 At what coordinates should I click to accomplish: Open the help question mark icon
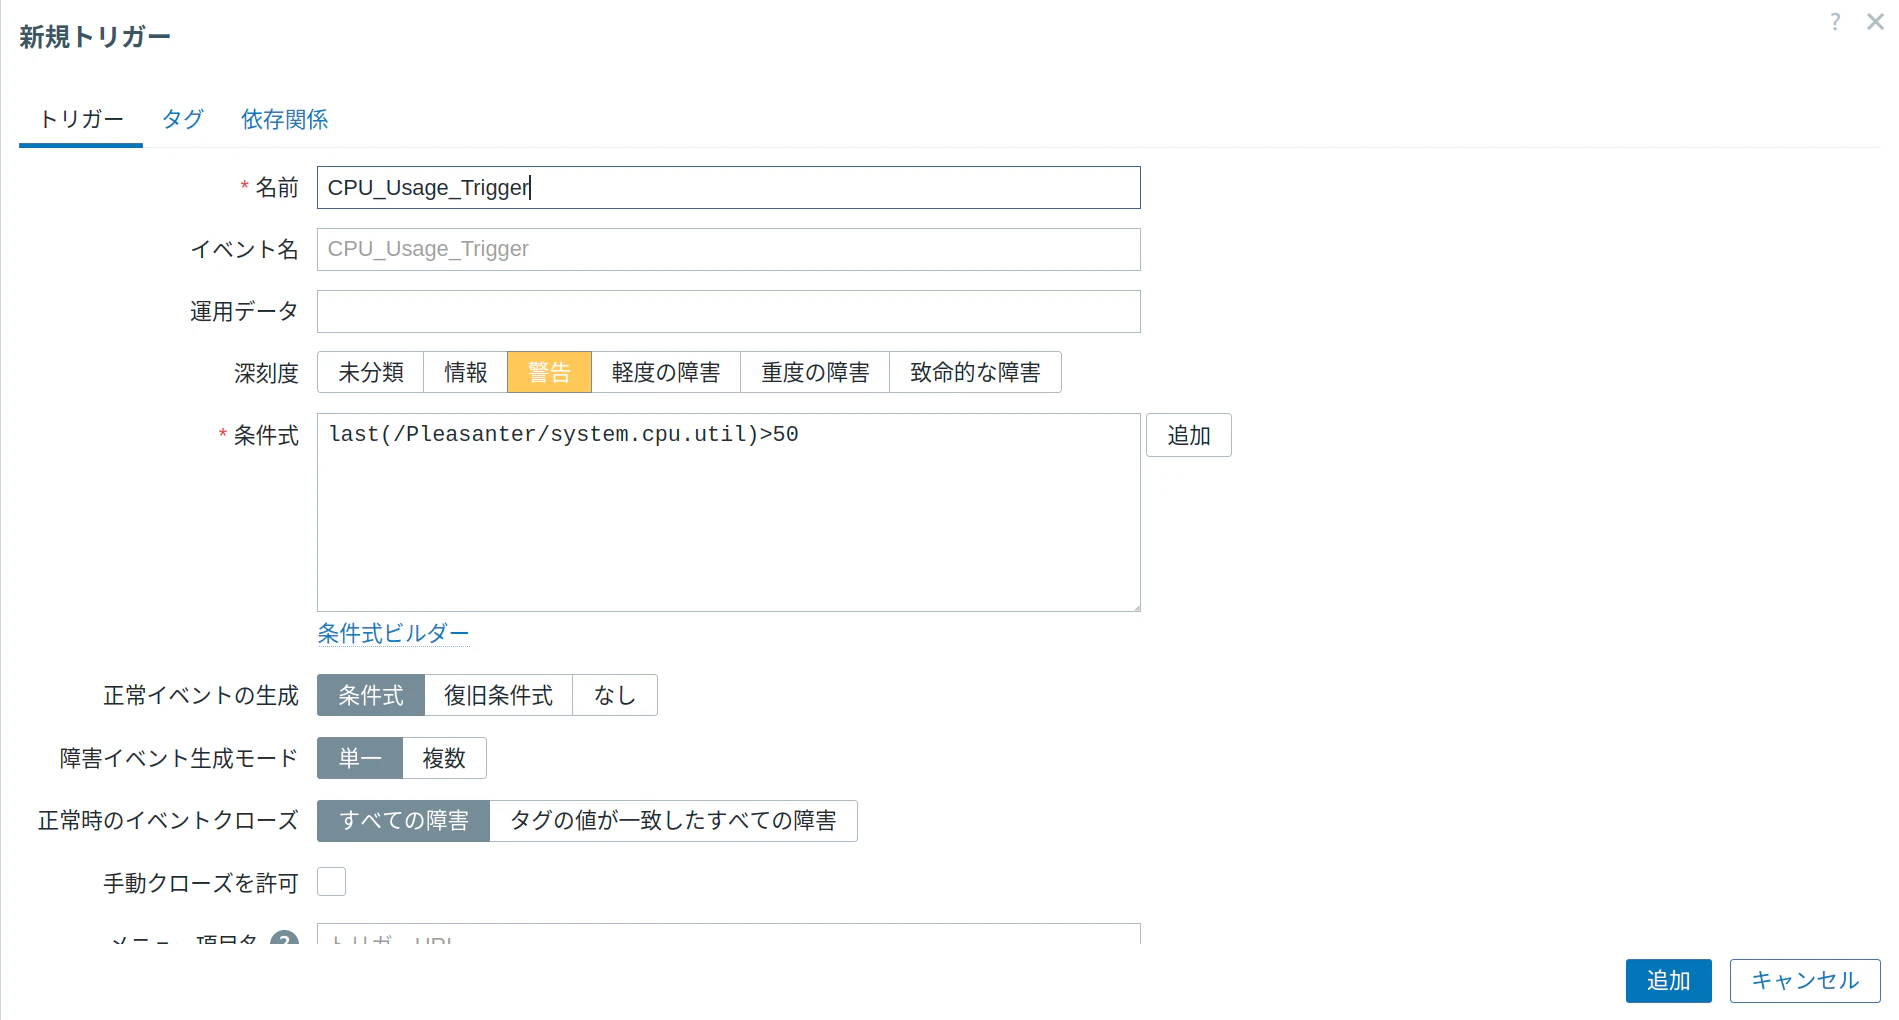click(x=1835, y=22)
